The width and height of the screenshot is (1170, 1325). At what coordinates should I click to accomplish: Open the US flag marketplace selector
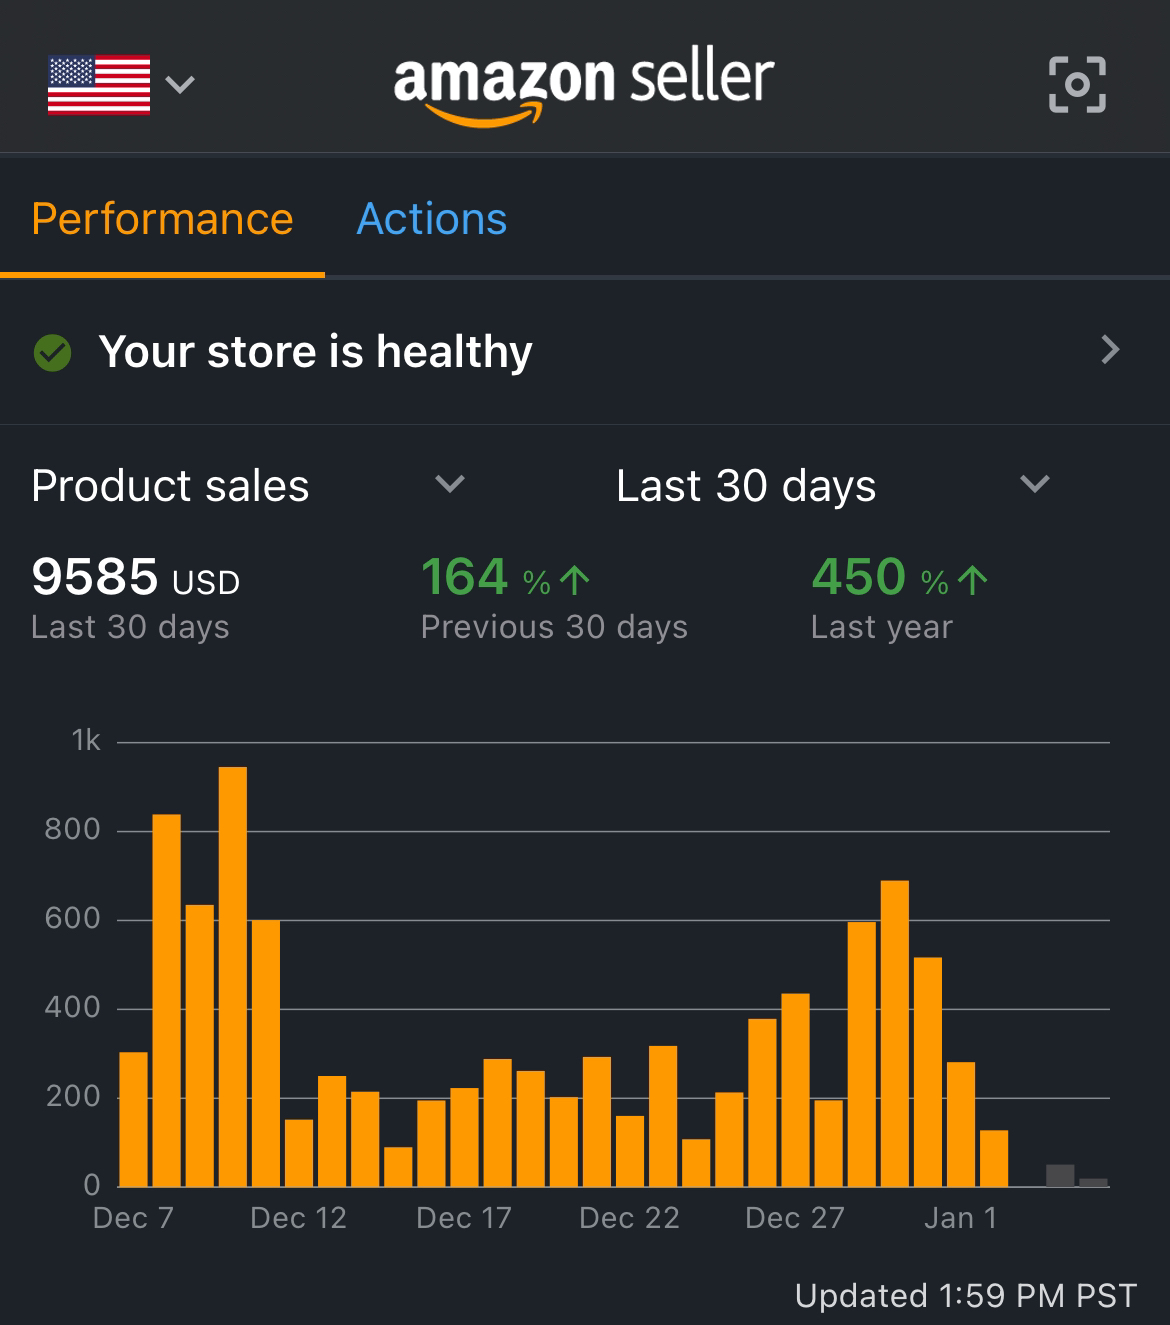[x=99, y=85]
